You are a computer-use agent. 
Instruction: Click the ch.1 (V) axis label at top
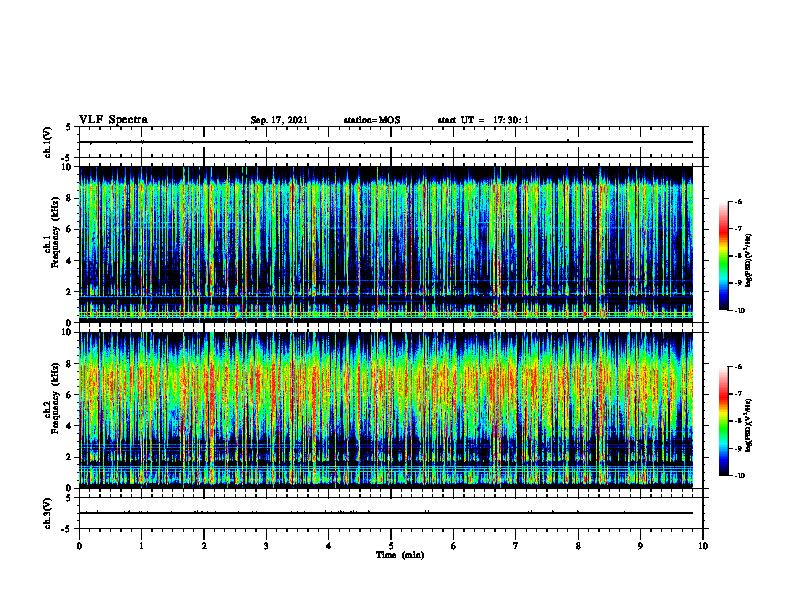[x=48, y=142]
